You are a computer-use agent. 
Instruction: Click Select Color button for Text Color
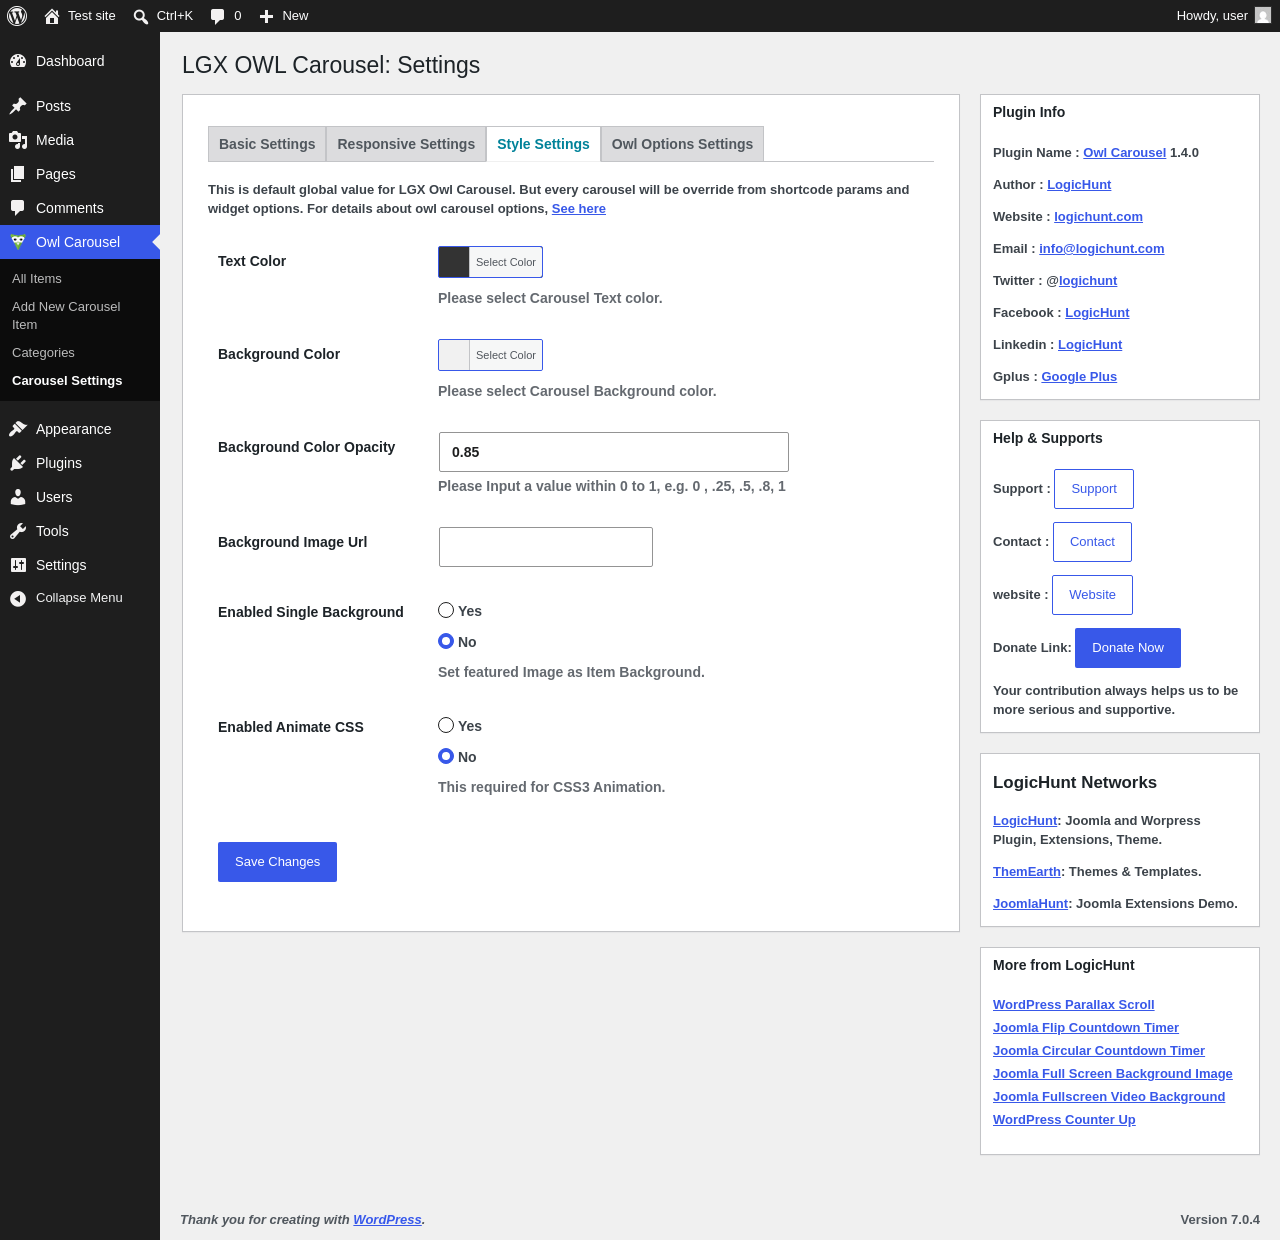pos(506,262)
